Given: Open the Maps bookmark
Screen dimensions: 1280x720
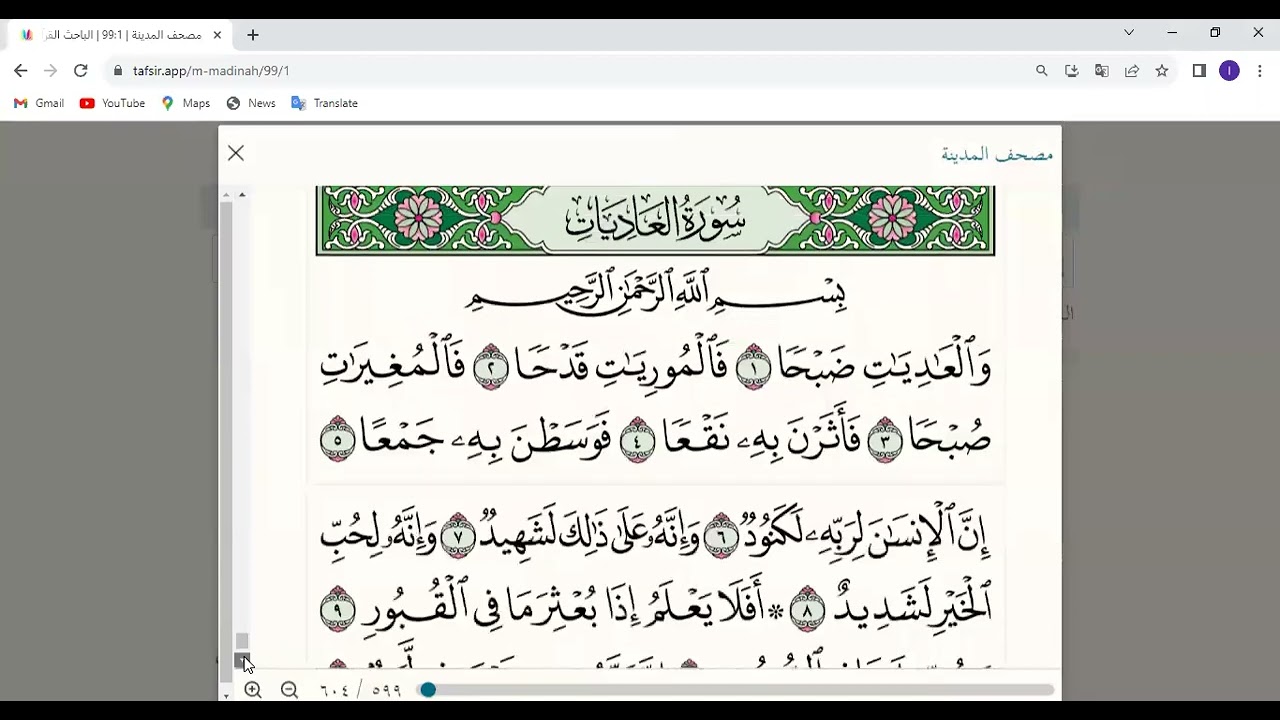Looking at the screenshot, I should pyautogui.click(x=186, y=103).
